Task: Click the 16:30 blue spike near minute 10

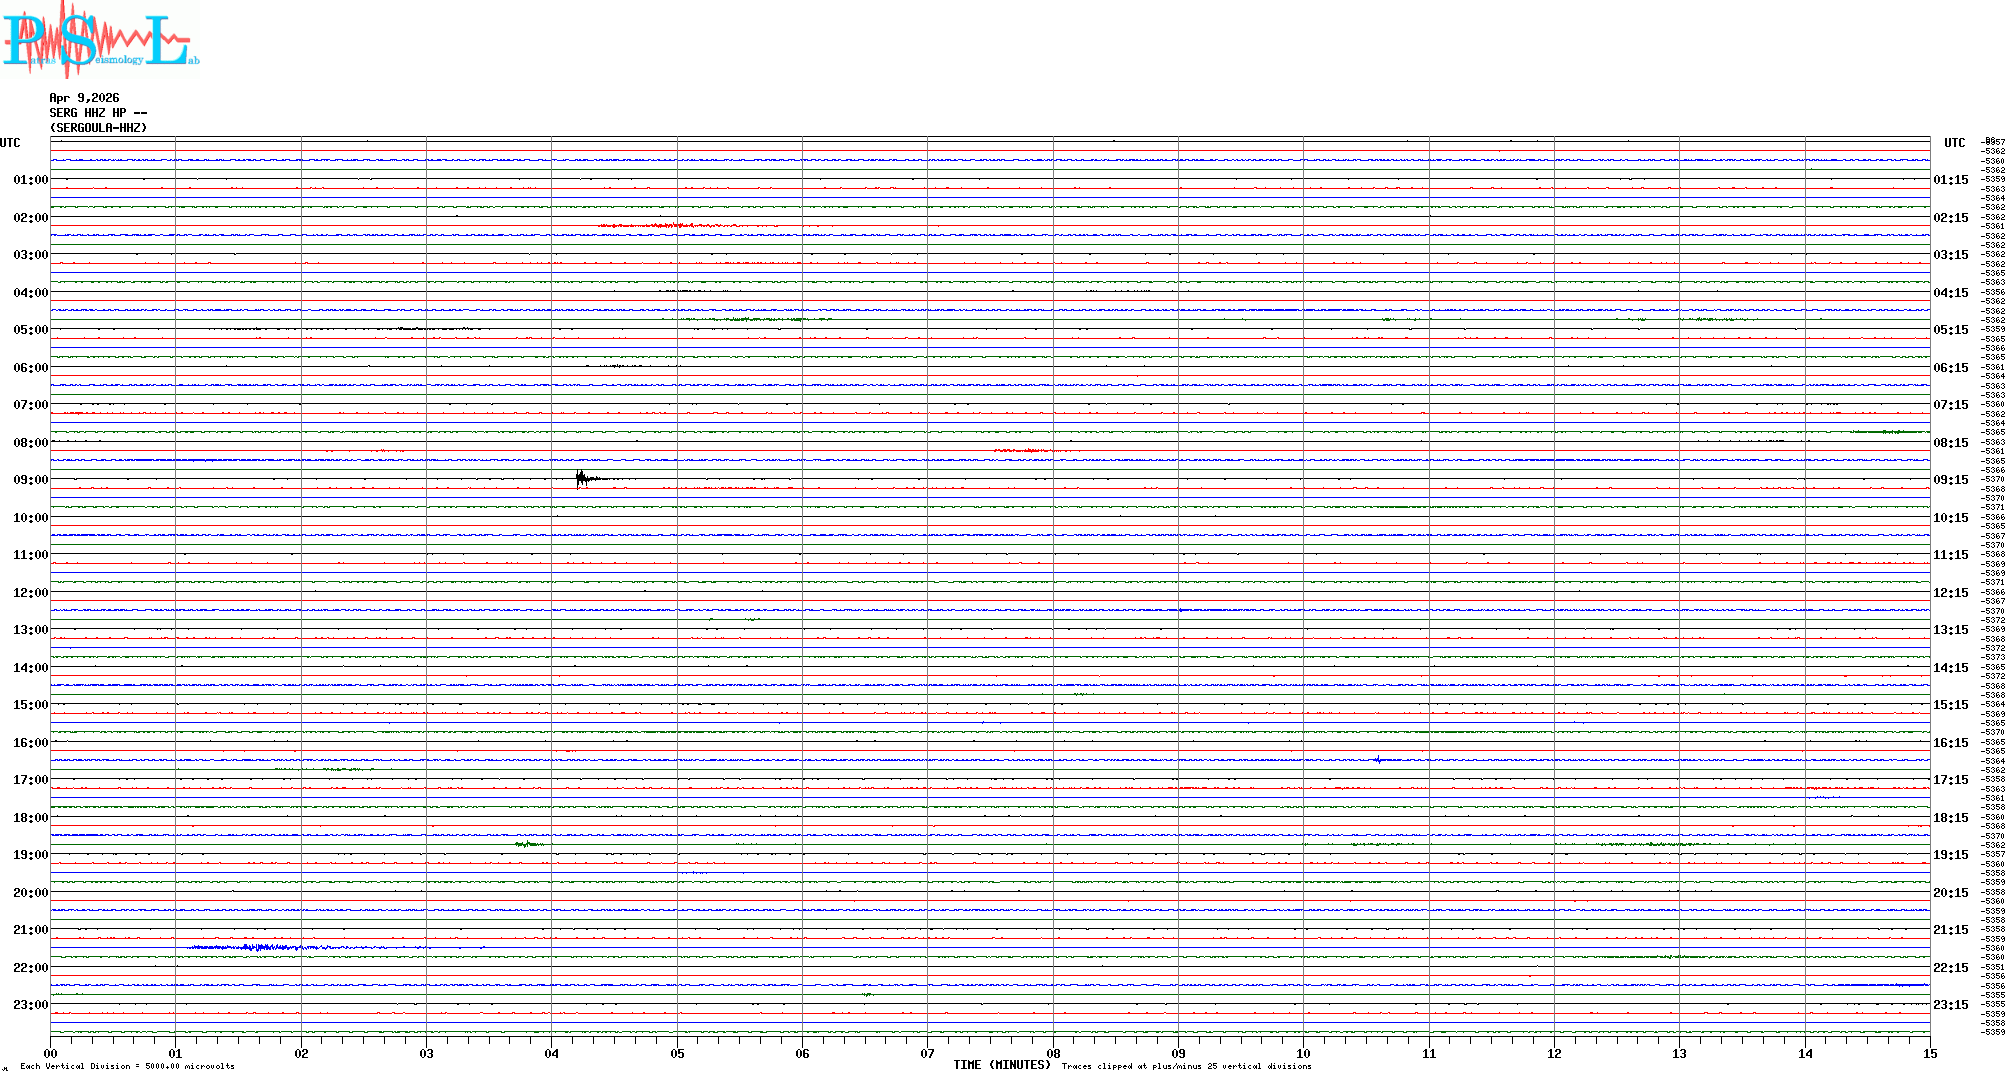Action: point(1378,760)
